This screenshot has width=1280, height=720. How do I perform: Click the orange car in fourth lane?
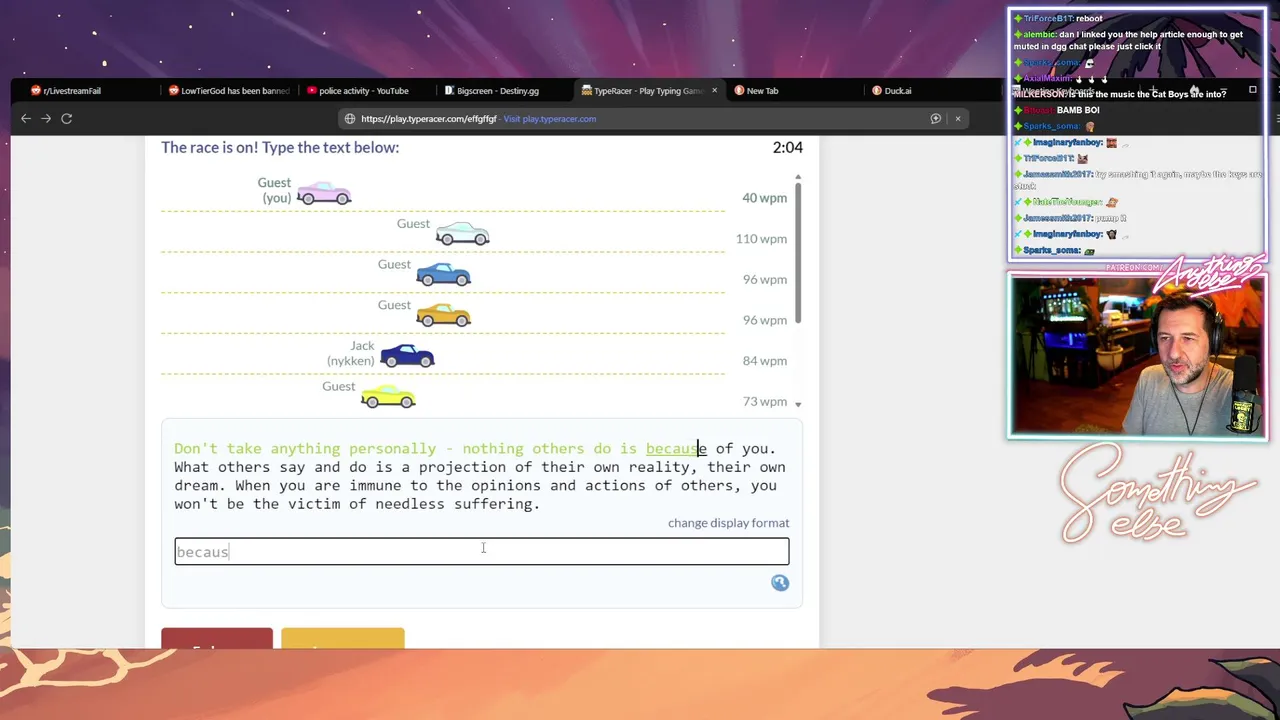coord(443,315)
